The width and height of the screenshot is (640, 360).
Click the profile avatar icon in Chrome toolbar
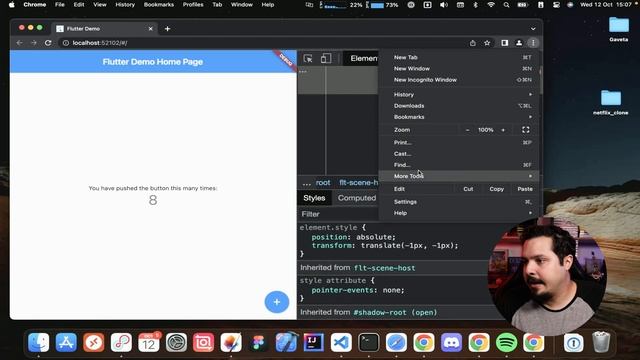(519, 43)
